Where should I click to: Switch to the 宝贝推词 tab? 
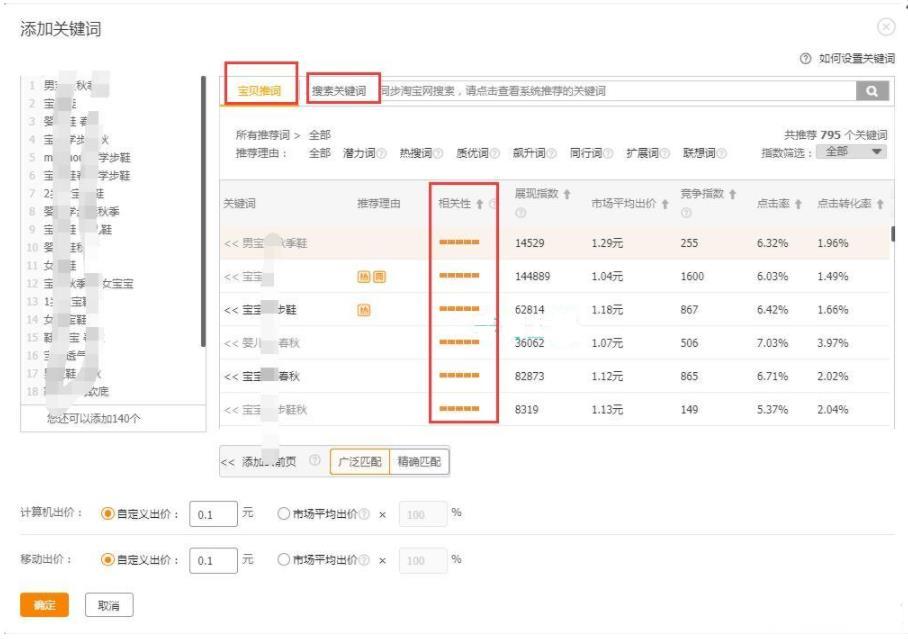pyautogui.click(x=258, y=91)
